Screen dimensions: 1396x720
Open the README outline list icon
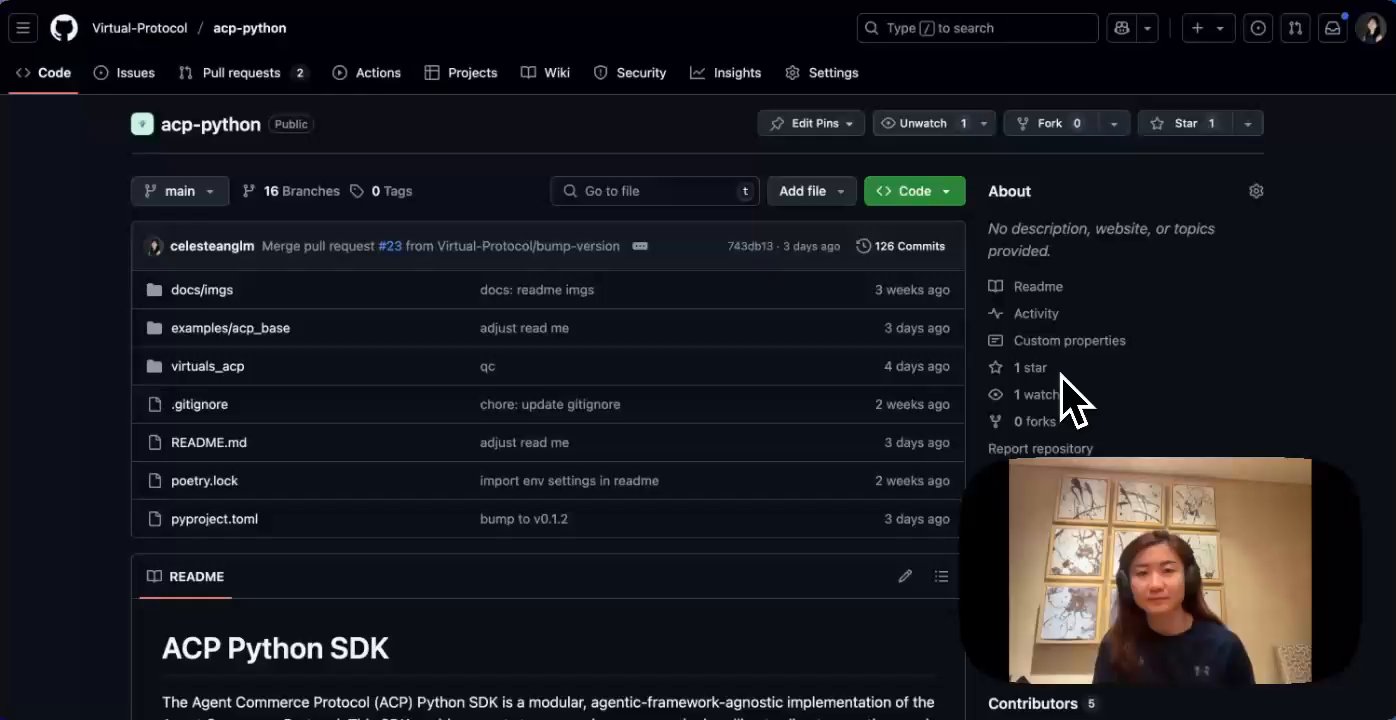[x=941, y=576]
